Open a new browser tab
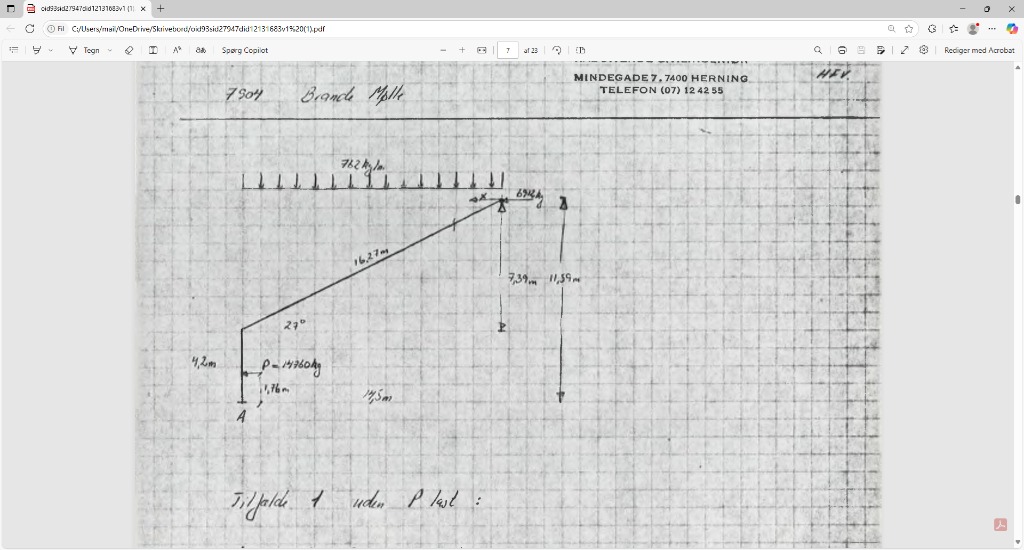 pos(160,8)
